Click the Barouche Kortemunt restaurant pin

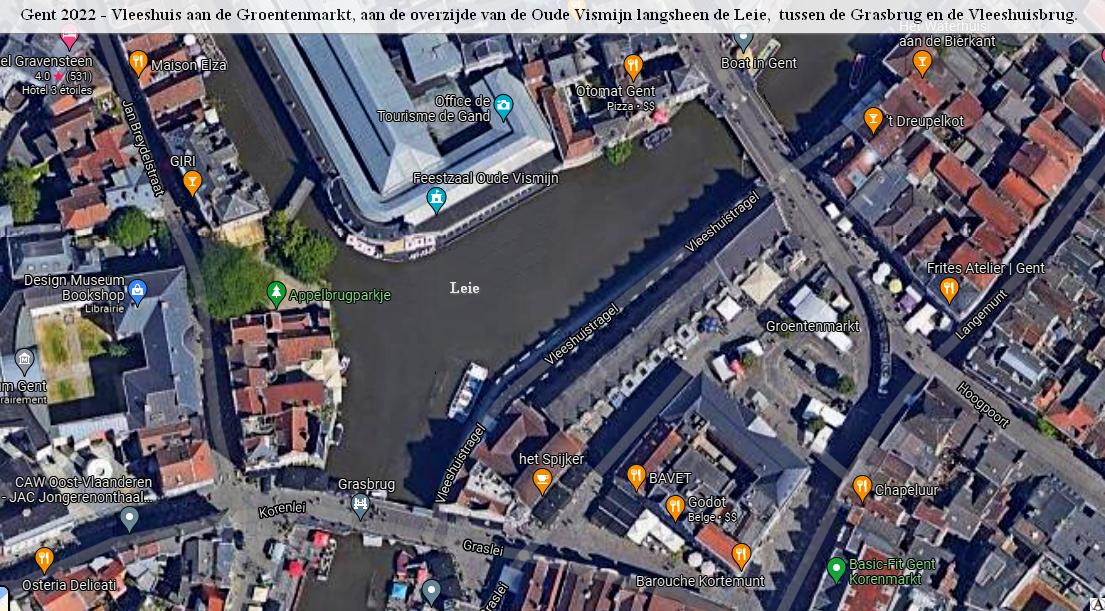point(740,555)
